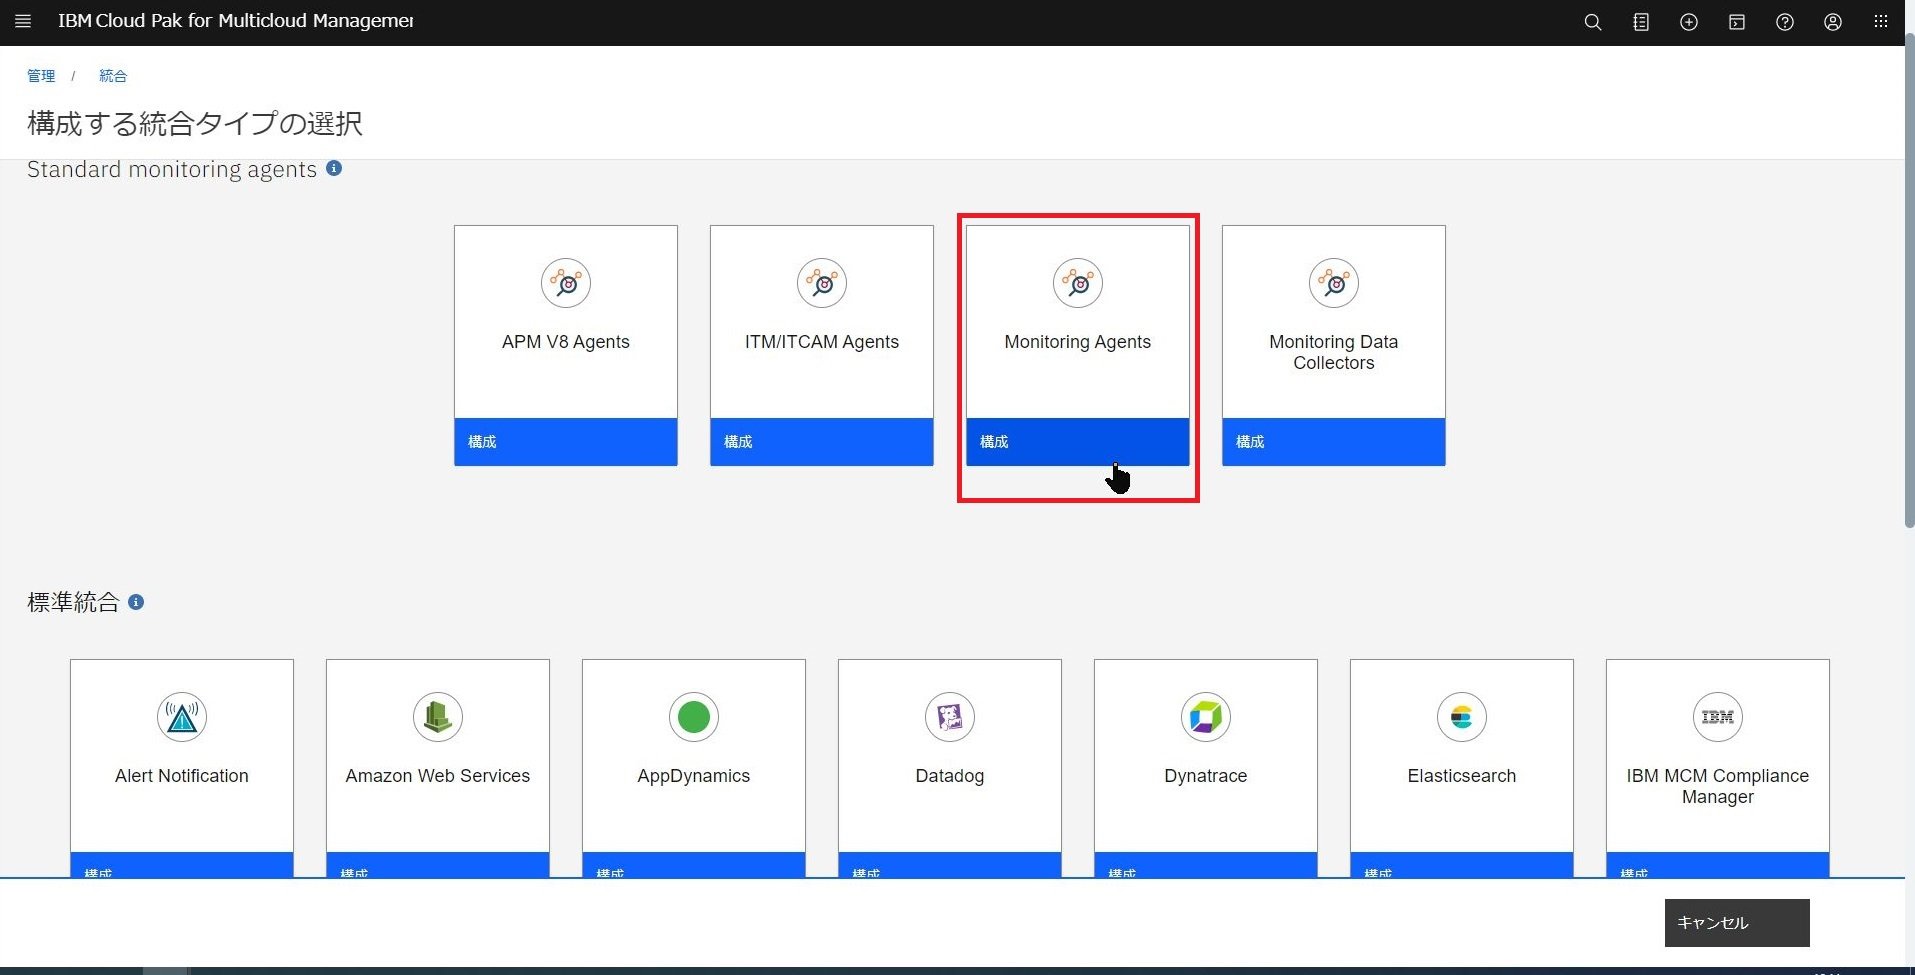This screenshot has height=975, width=1915.
Task: Select the Dynatrace label
Action: 1206,776
